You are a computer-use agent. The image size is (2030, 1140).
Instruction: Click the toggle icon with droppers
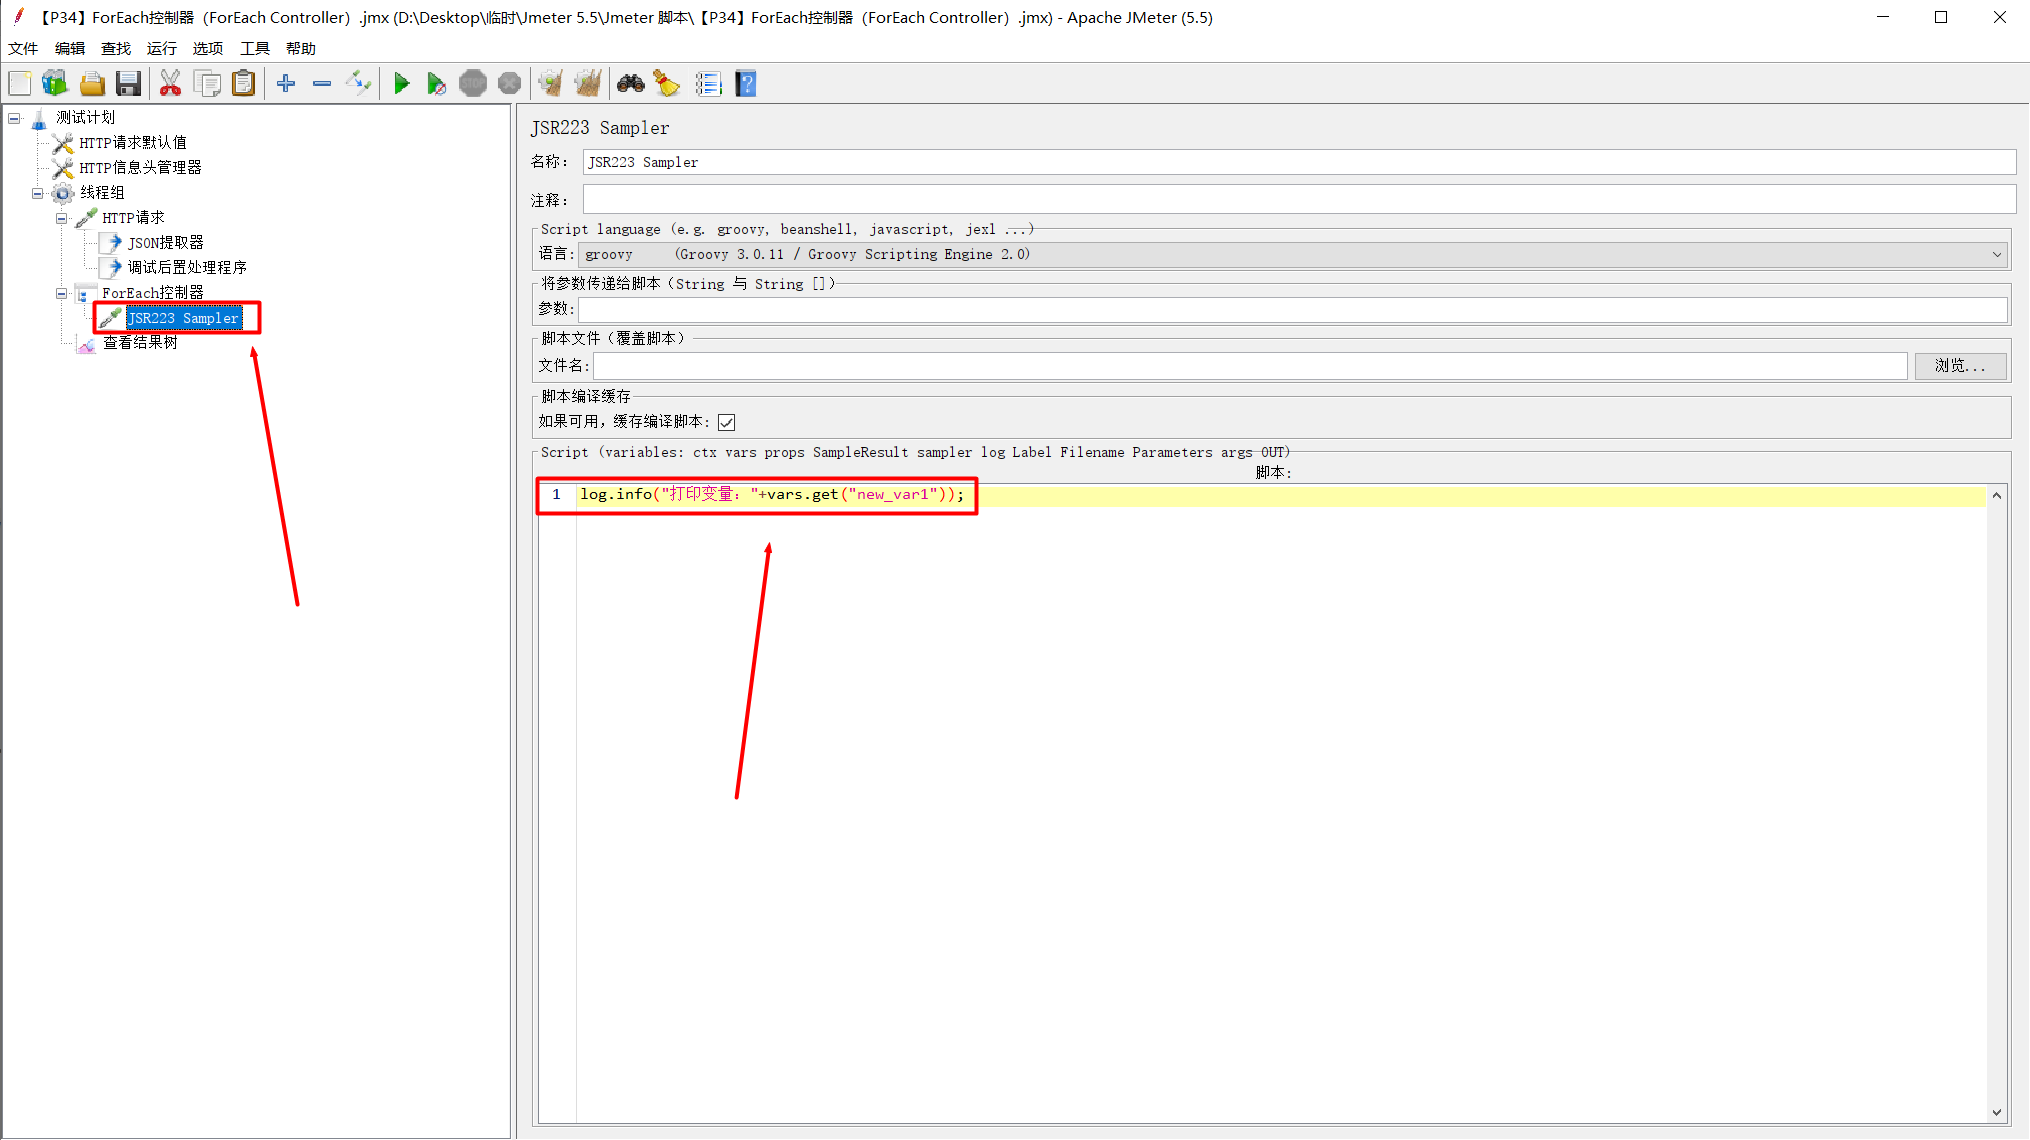click(358, 84)
